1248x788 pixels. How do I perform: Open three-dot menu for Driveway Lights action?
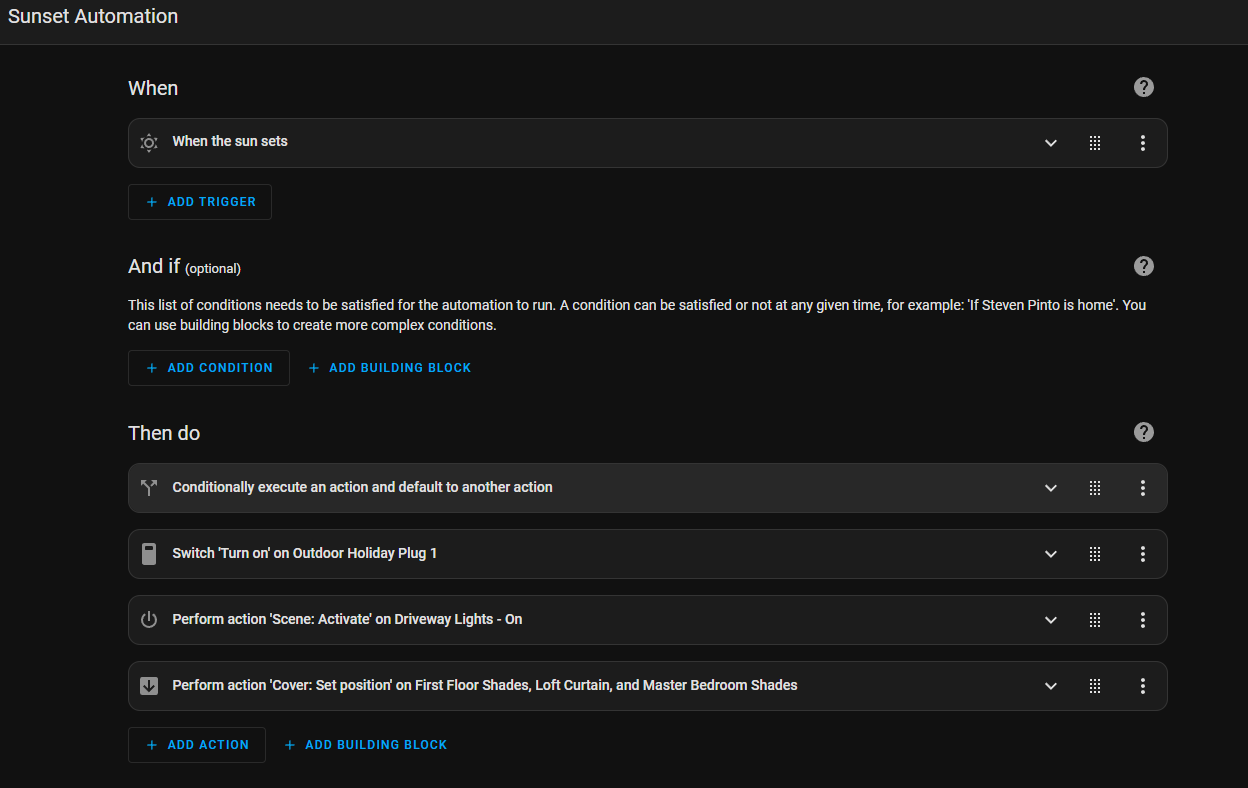pos(1143,620)
